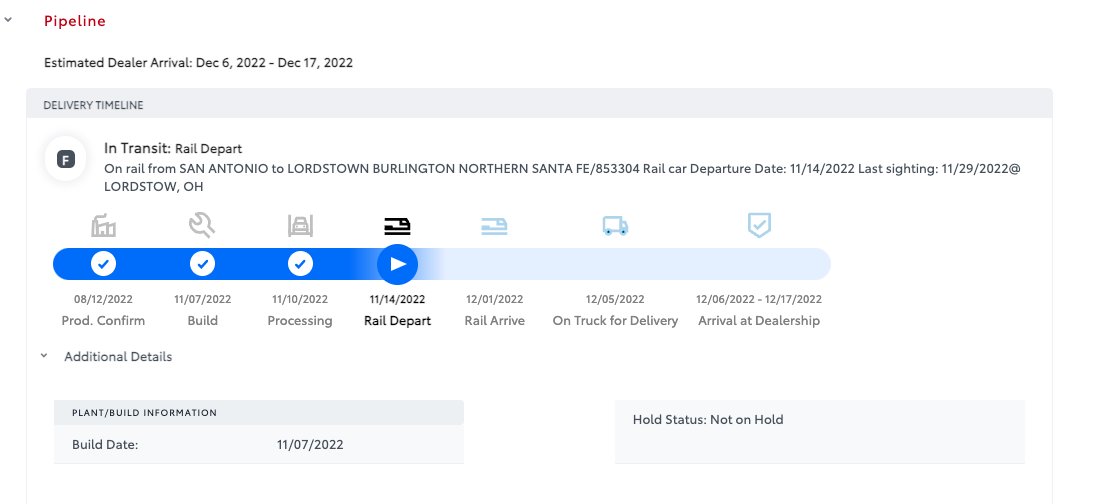Click the F status badge icon
The width and height of the screenshot is (1093, 504).
coord(66,160)
